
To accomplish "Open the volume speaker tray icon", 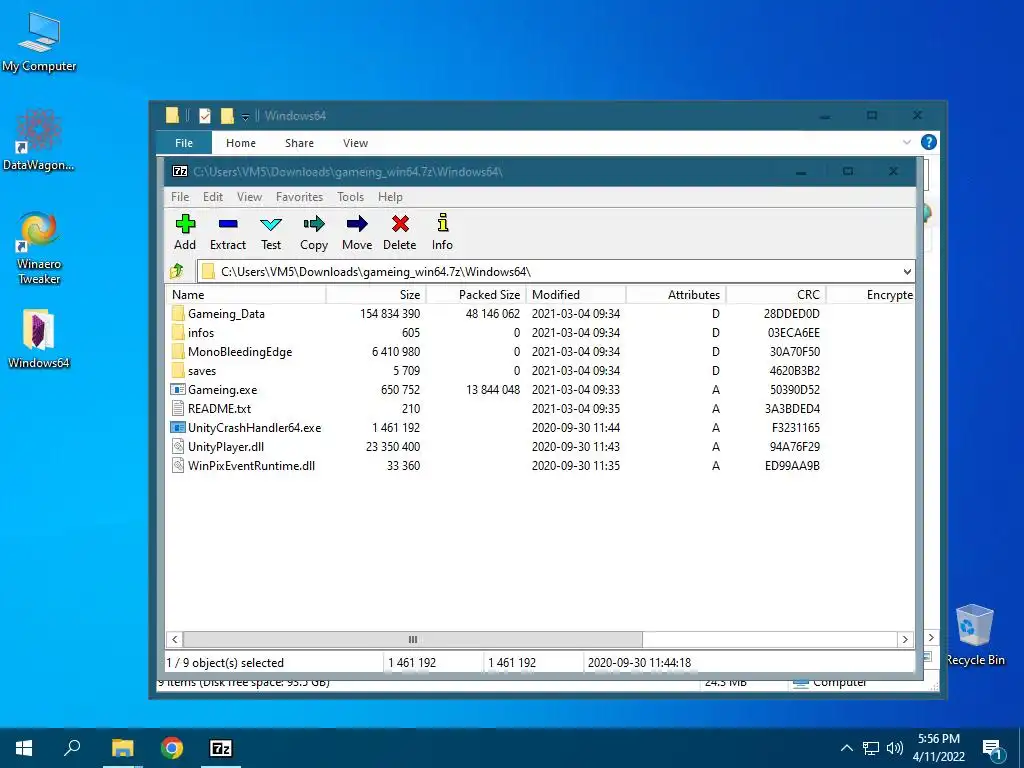I will coord(895,748).
